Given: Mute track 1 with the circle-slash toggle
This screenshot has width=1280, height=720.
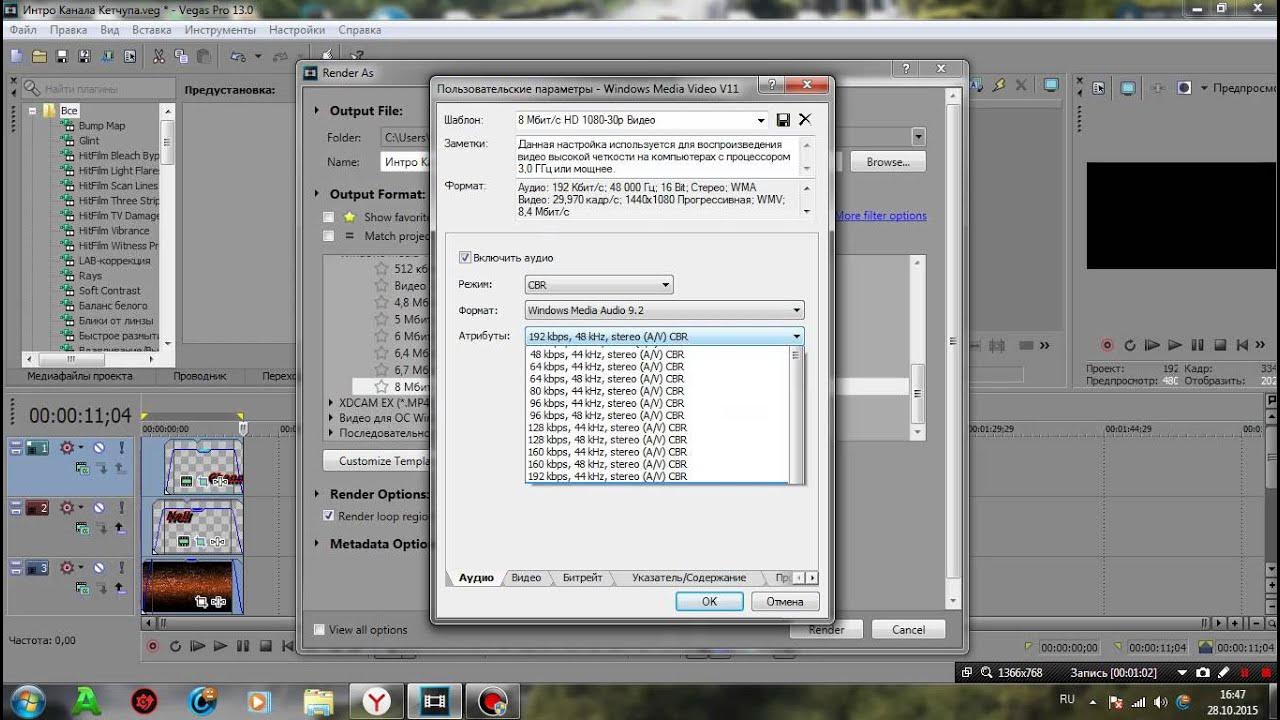Looking at the screenshot, I should 99,448.
